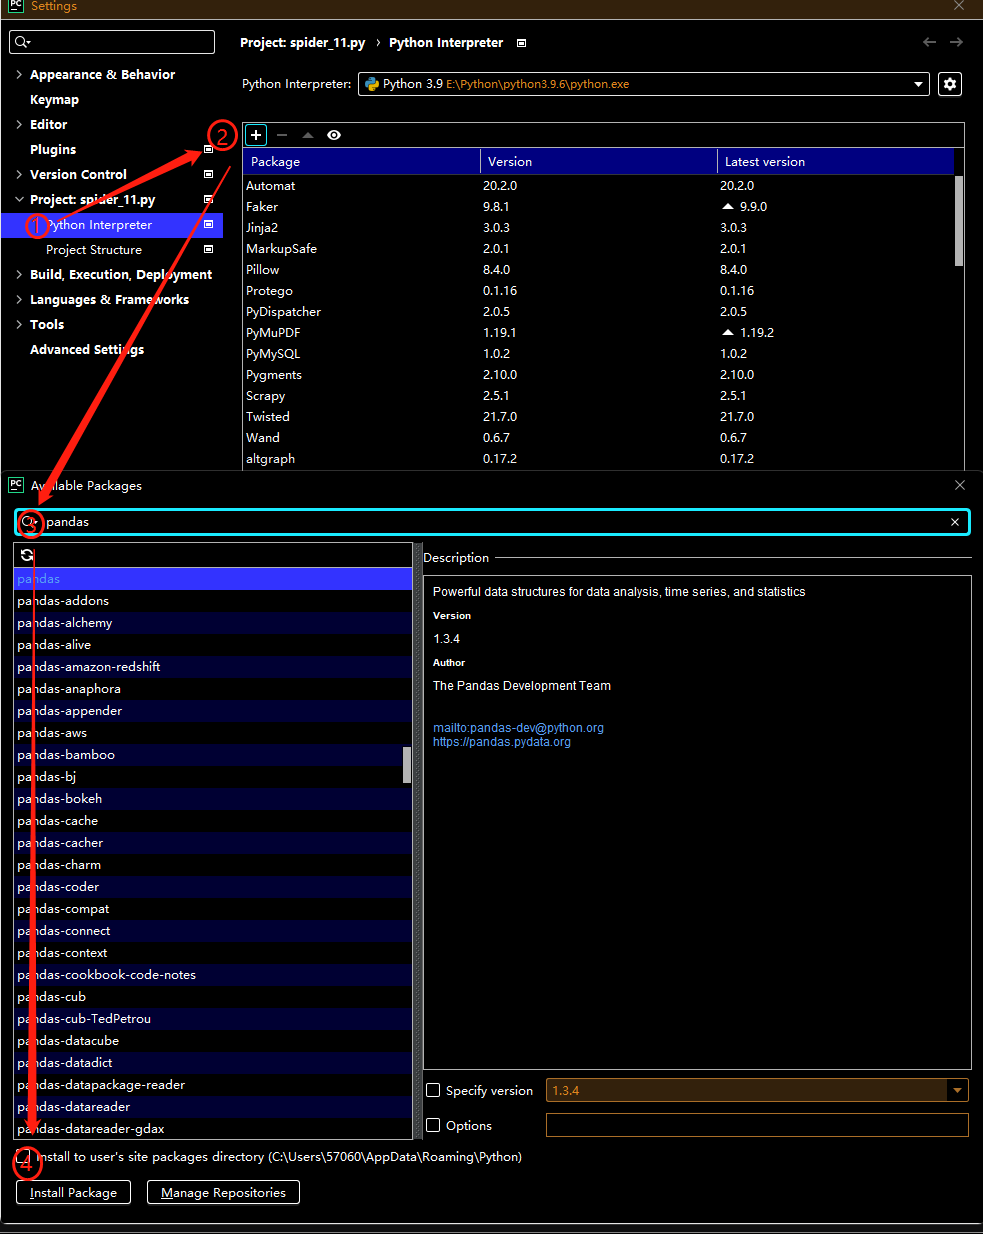Screen dimensions: 983x1234
Task: Select the Pillow installed package row
Action: pos(599,270)
